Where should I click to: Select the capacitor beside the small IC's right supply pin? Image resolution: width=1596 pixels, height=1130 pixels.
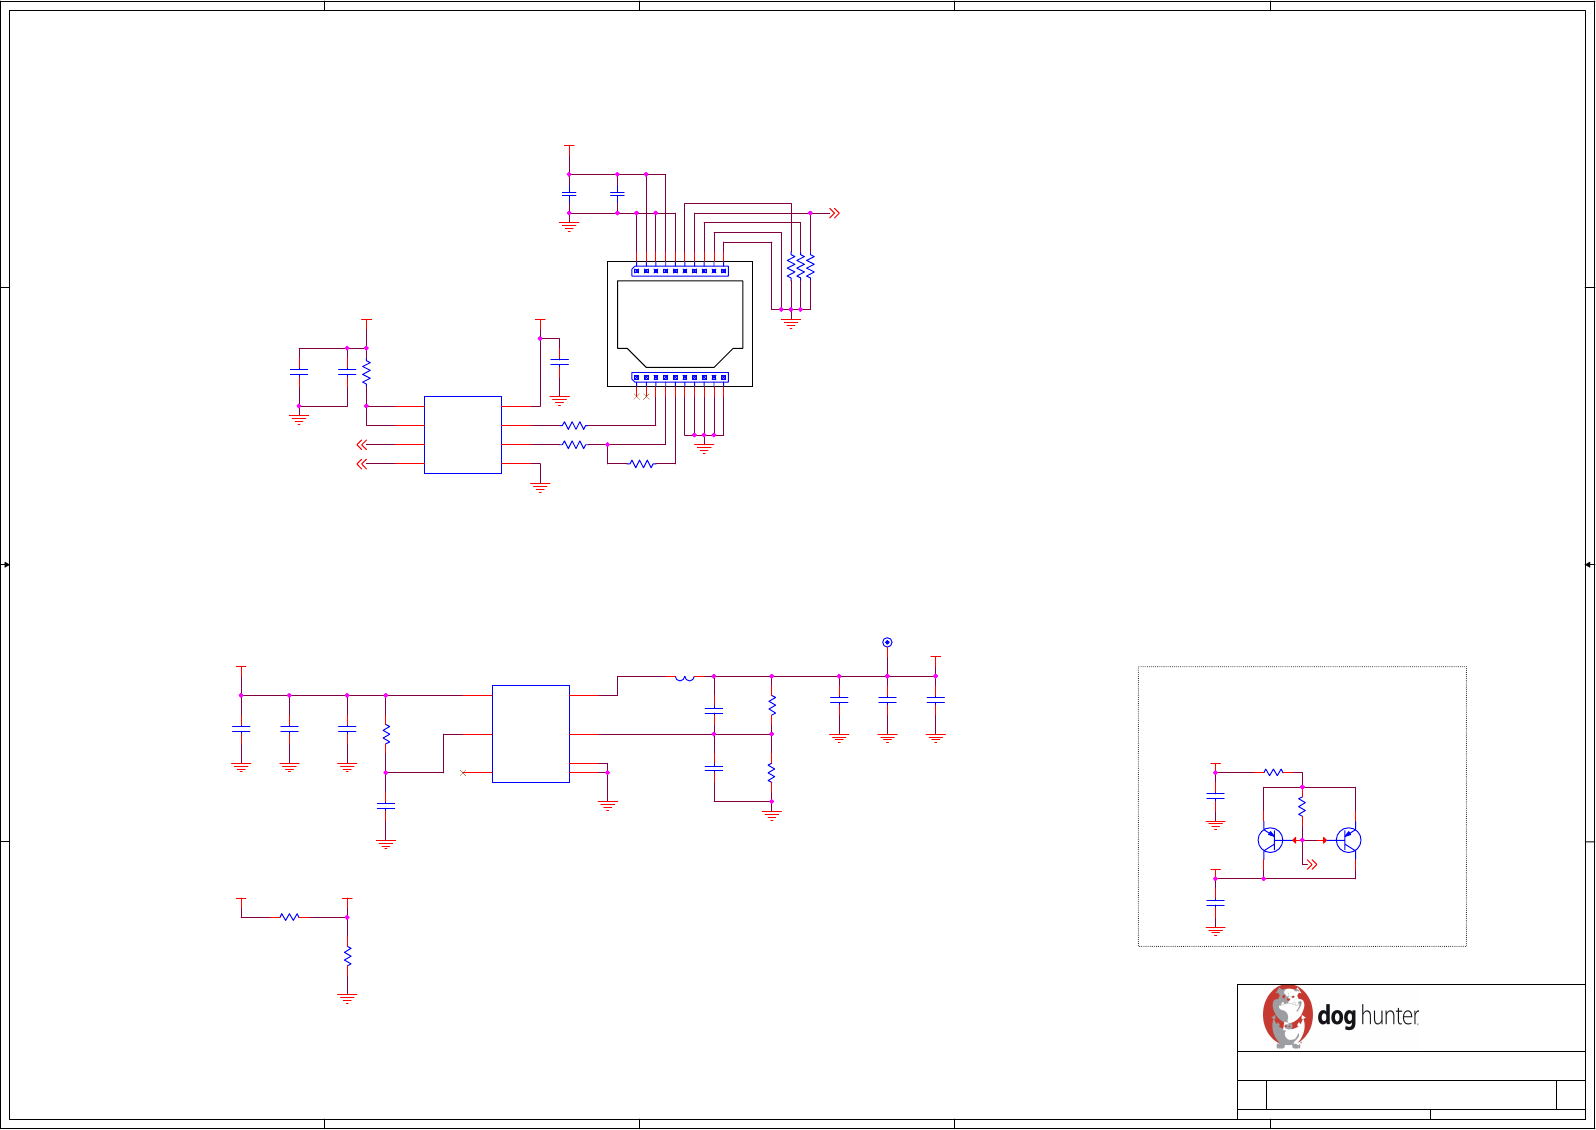pyautogui.click(x=560, y=361)
